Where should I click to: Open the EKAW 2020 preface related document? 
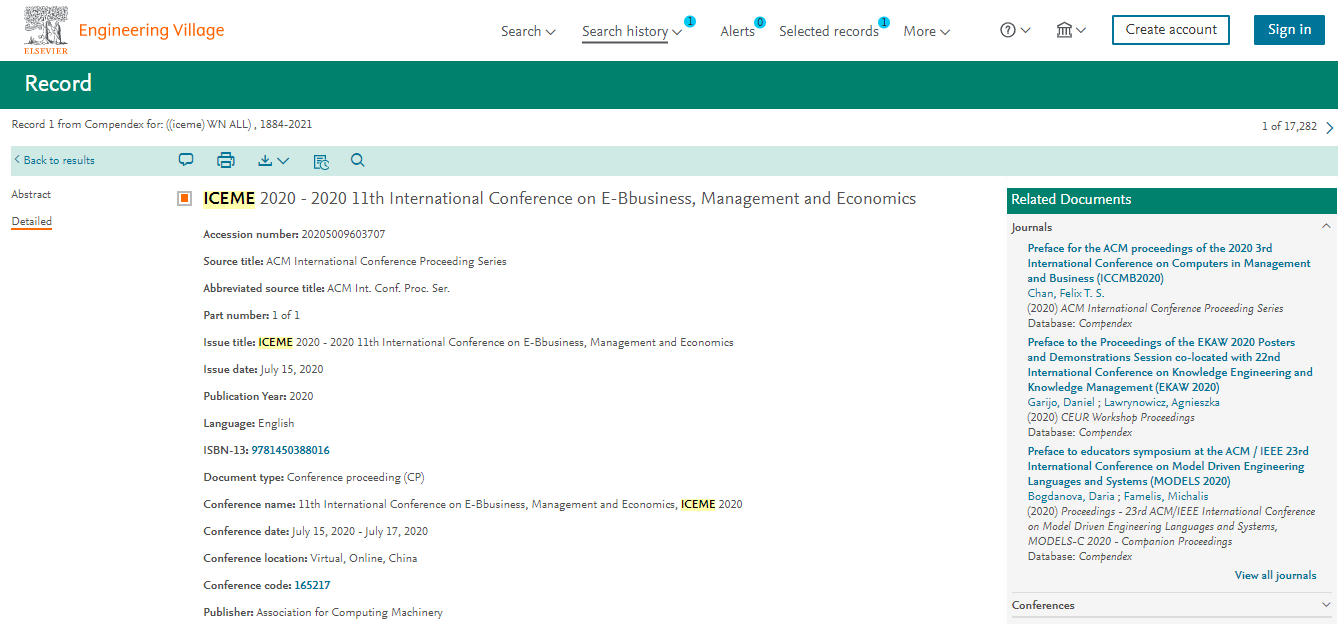[1170, 364]
